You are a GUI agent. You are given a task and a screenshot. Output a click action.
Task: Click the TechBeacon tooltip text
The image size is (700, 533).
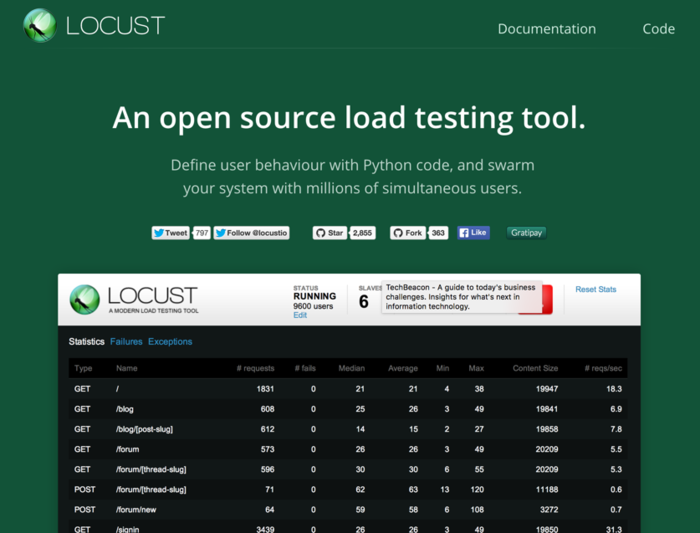click(461, 297)
